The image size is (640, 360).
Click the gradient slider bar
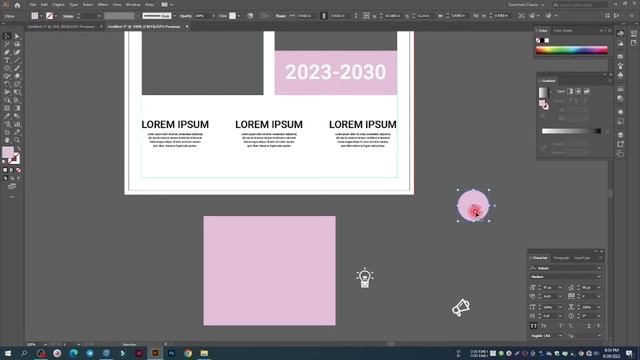571,131
